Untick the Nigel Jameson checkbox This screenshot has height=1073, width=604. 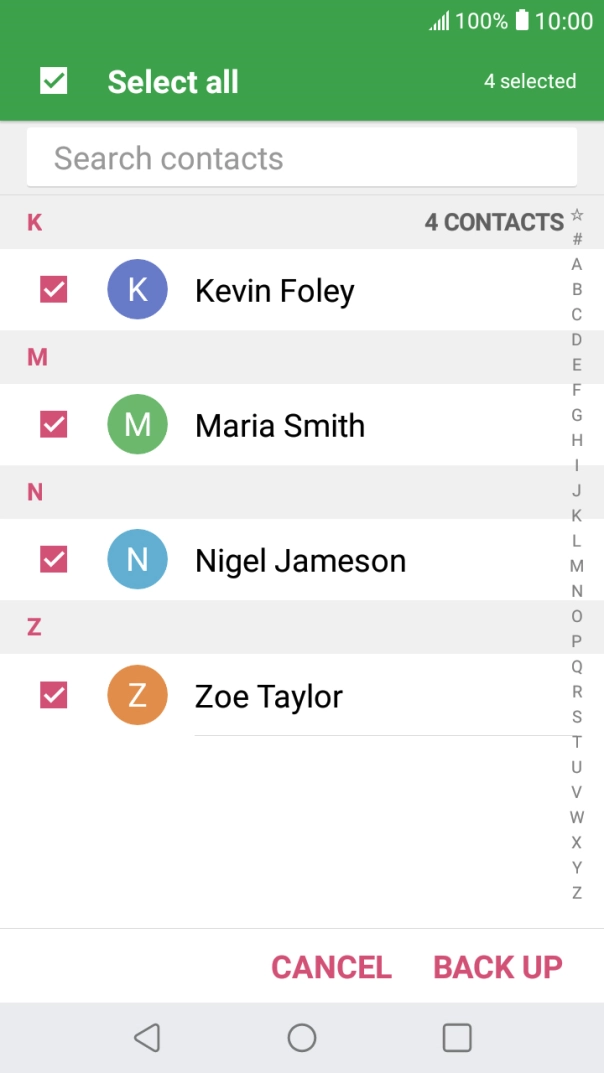point(54,560)
